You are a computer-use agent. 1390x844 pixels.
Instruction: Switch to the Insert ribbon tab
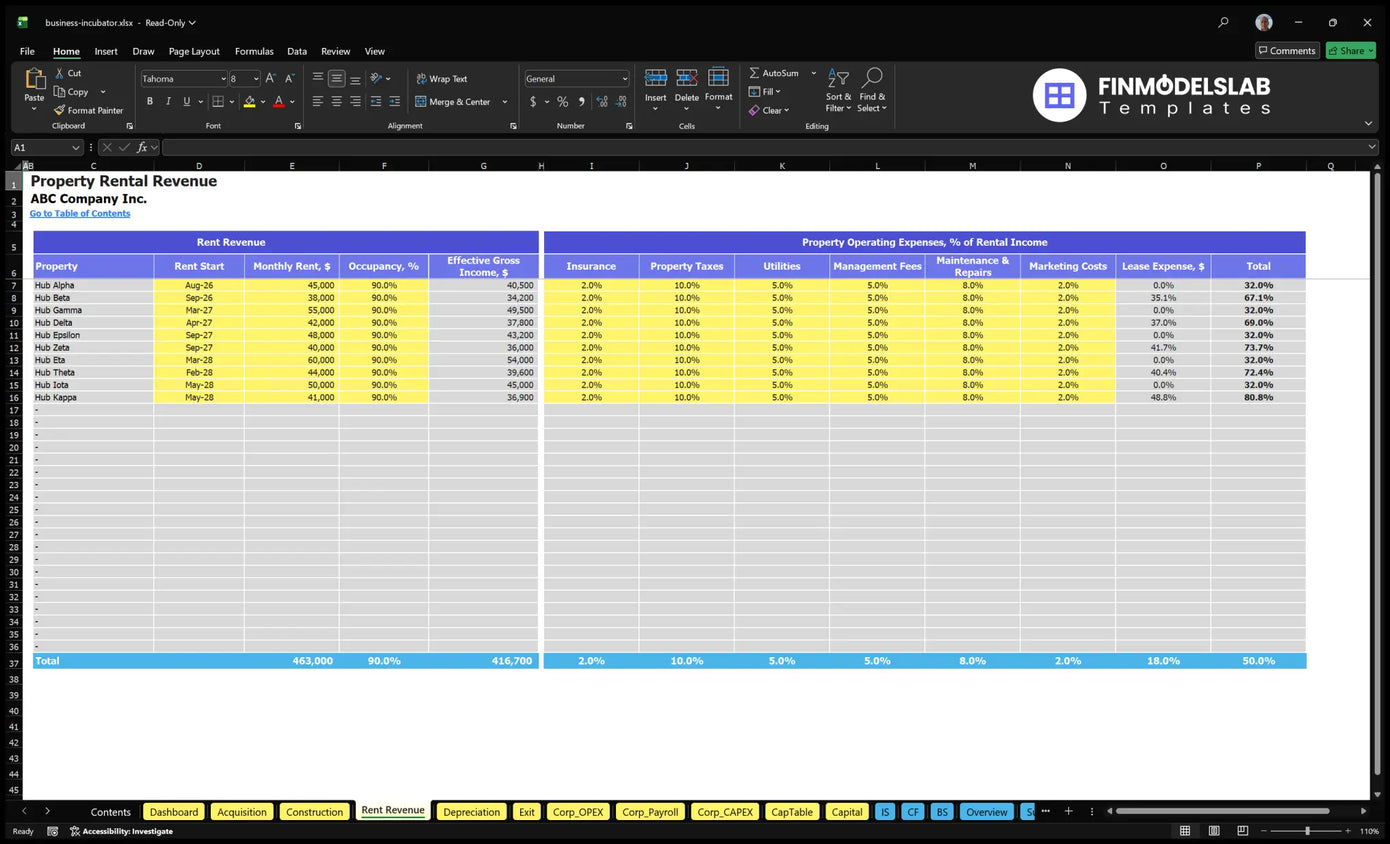(106, 51)
